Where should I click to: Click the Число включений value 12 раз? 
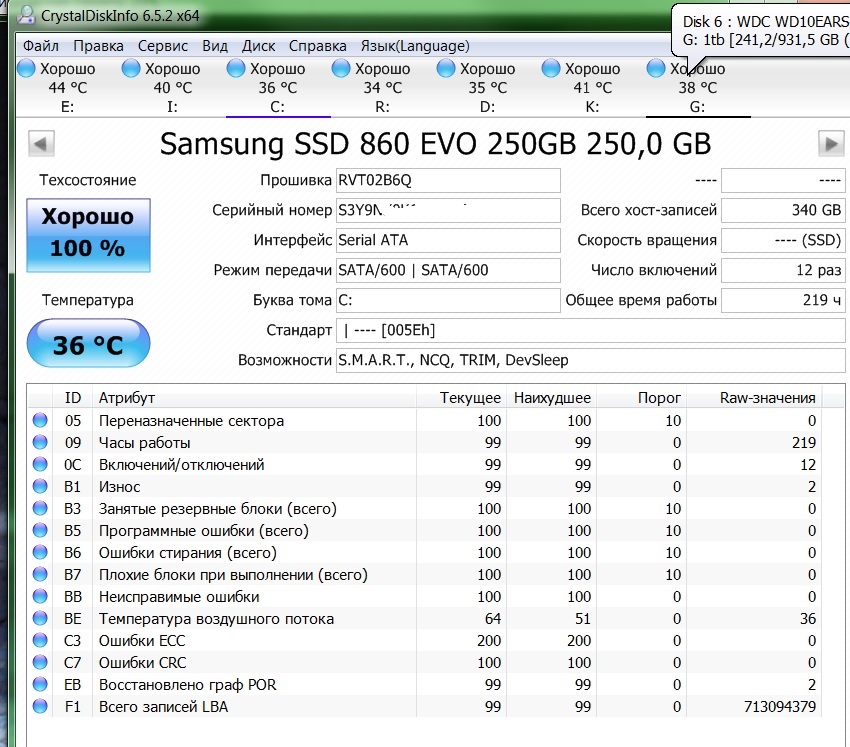point(783,270)
